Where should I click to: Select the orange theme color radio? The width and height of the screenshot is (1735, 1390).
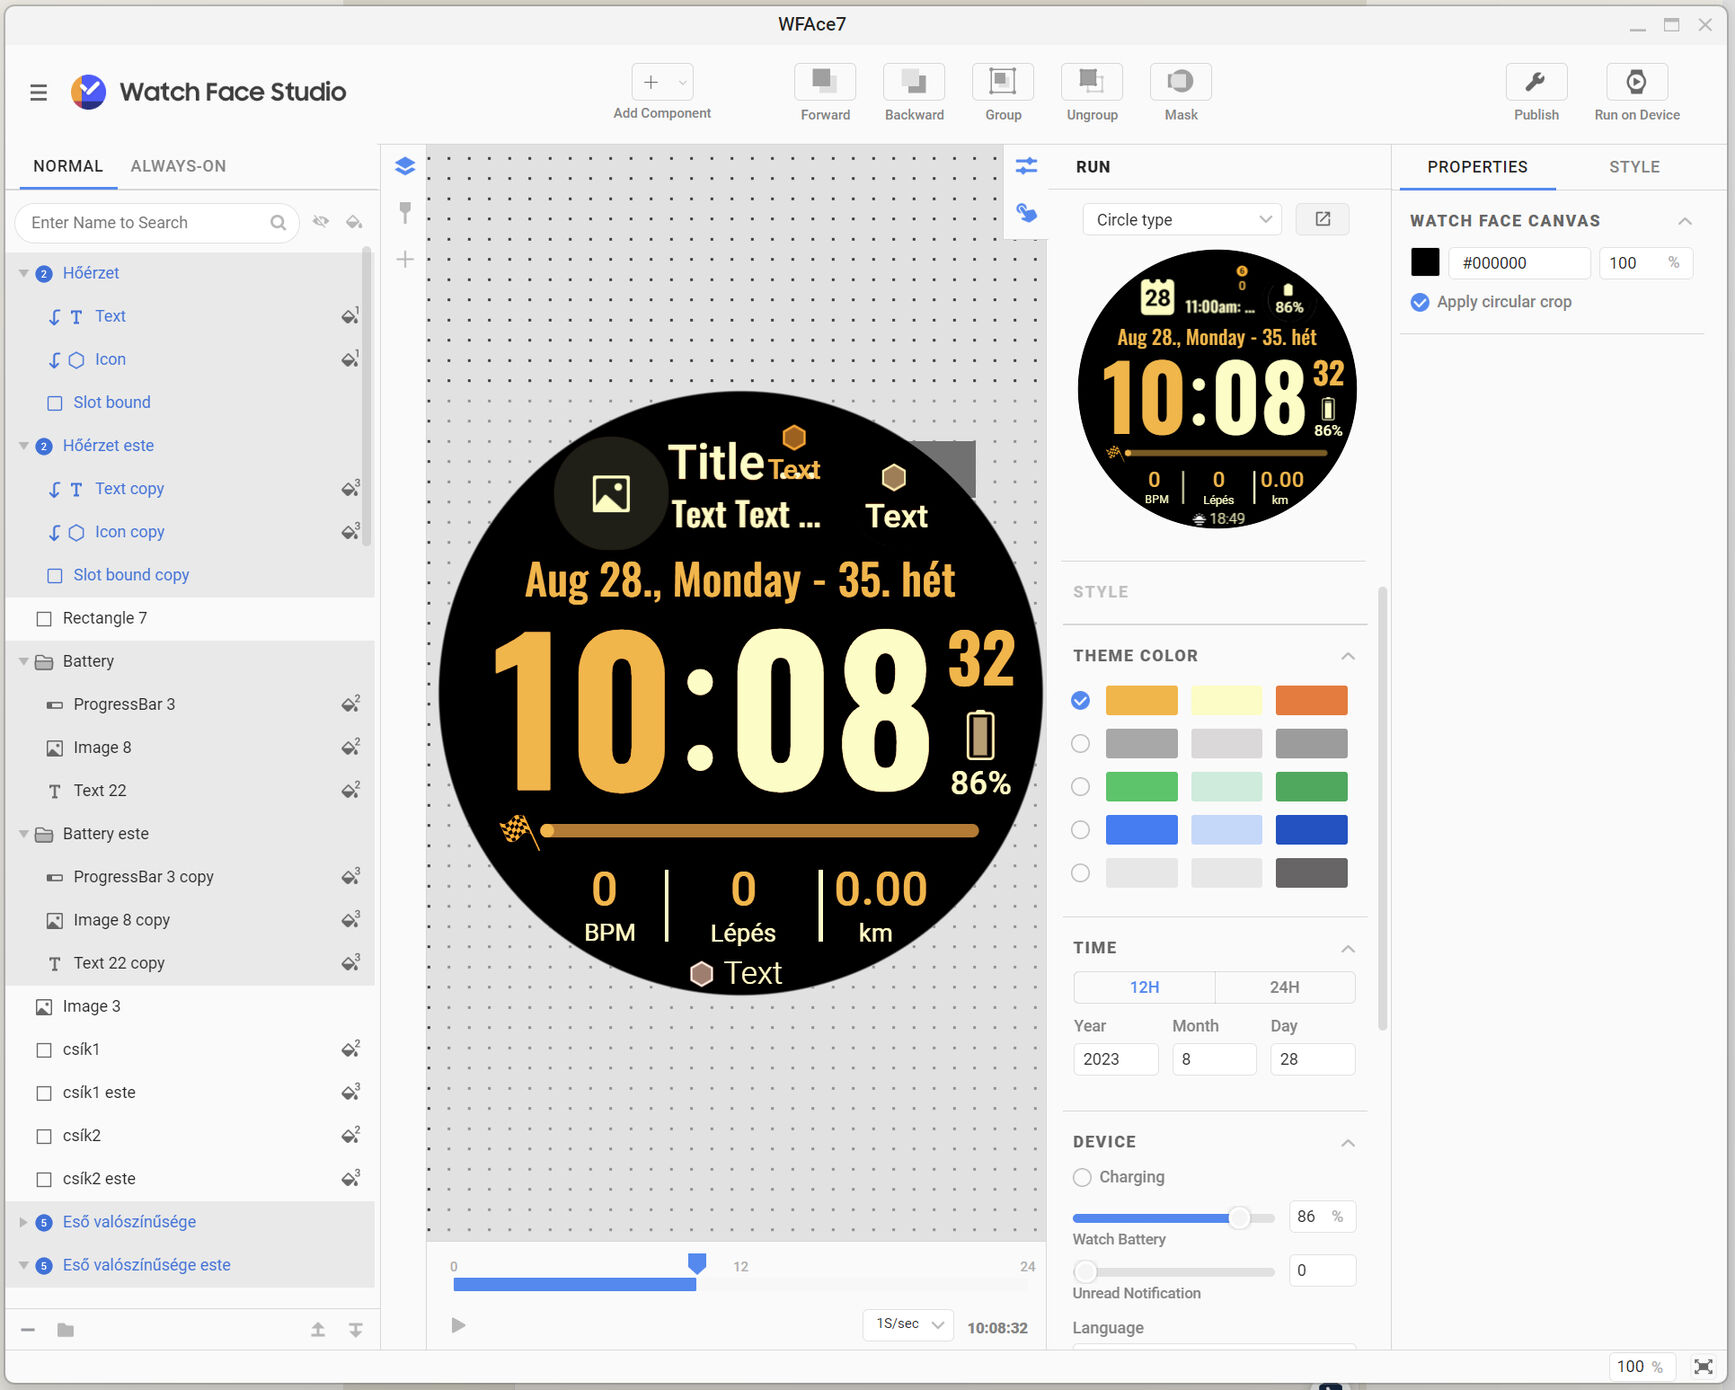(x=1080, y=700)
